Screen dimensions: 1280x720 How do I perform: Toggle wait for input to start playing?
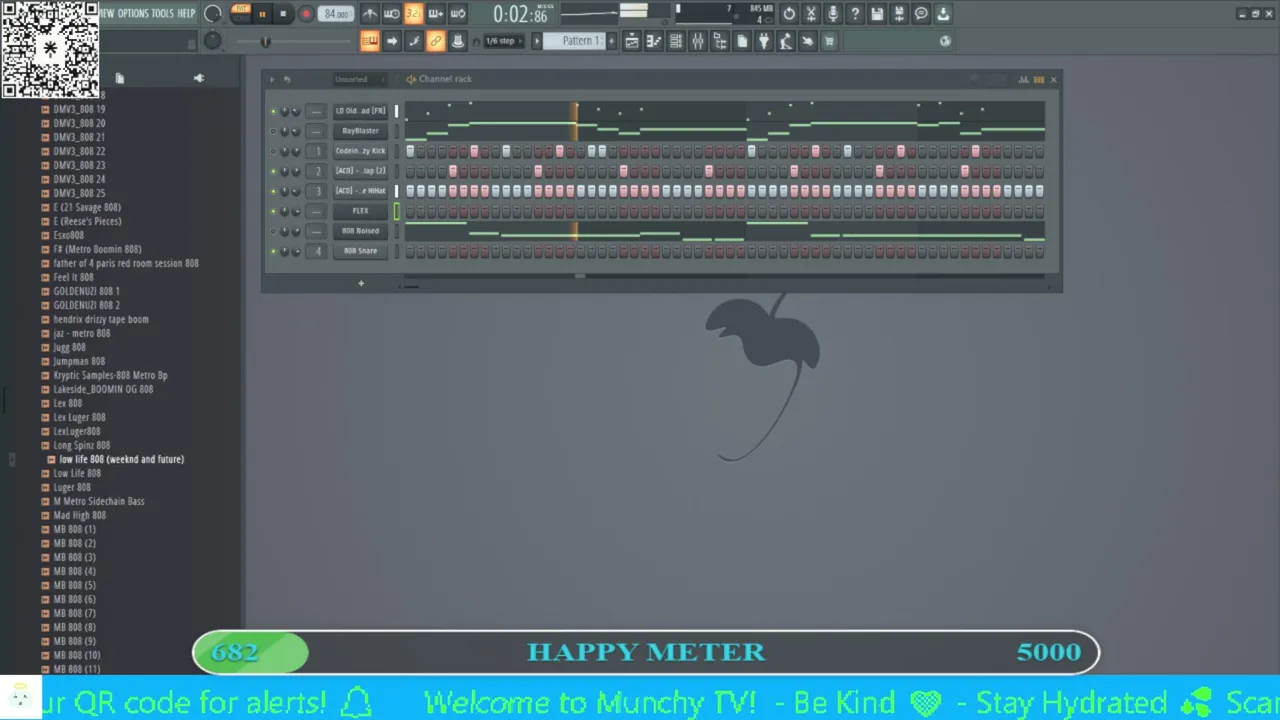pos(392,14)
